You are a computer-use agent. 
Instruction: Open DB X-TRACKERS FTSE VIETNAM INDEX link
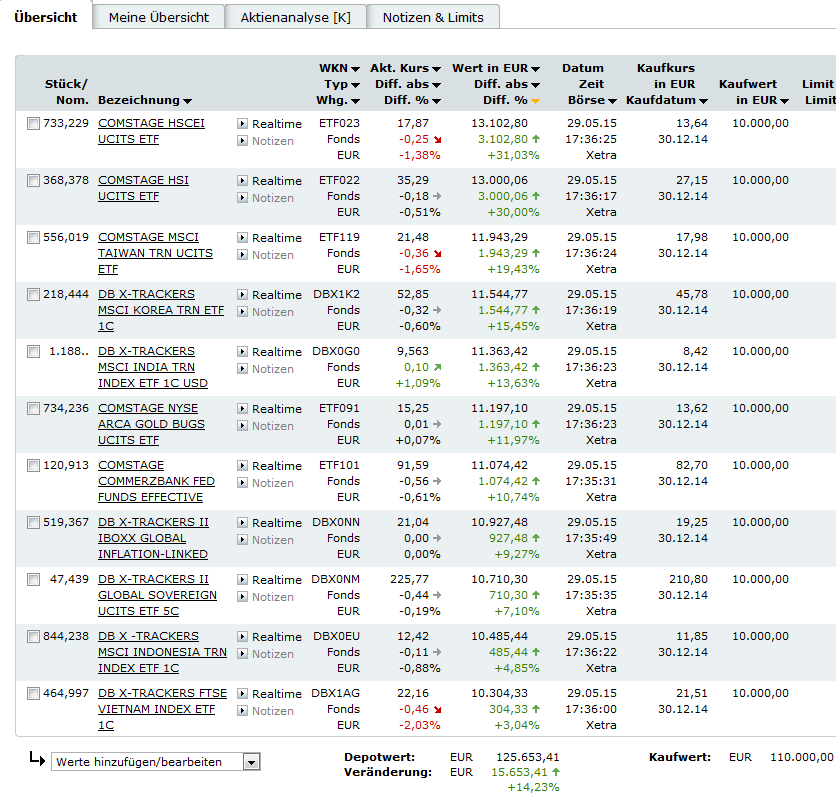(162, 709)
